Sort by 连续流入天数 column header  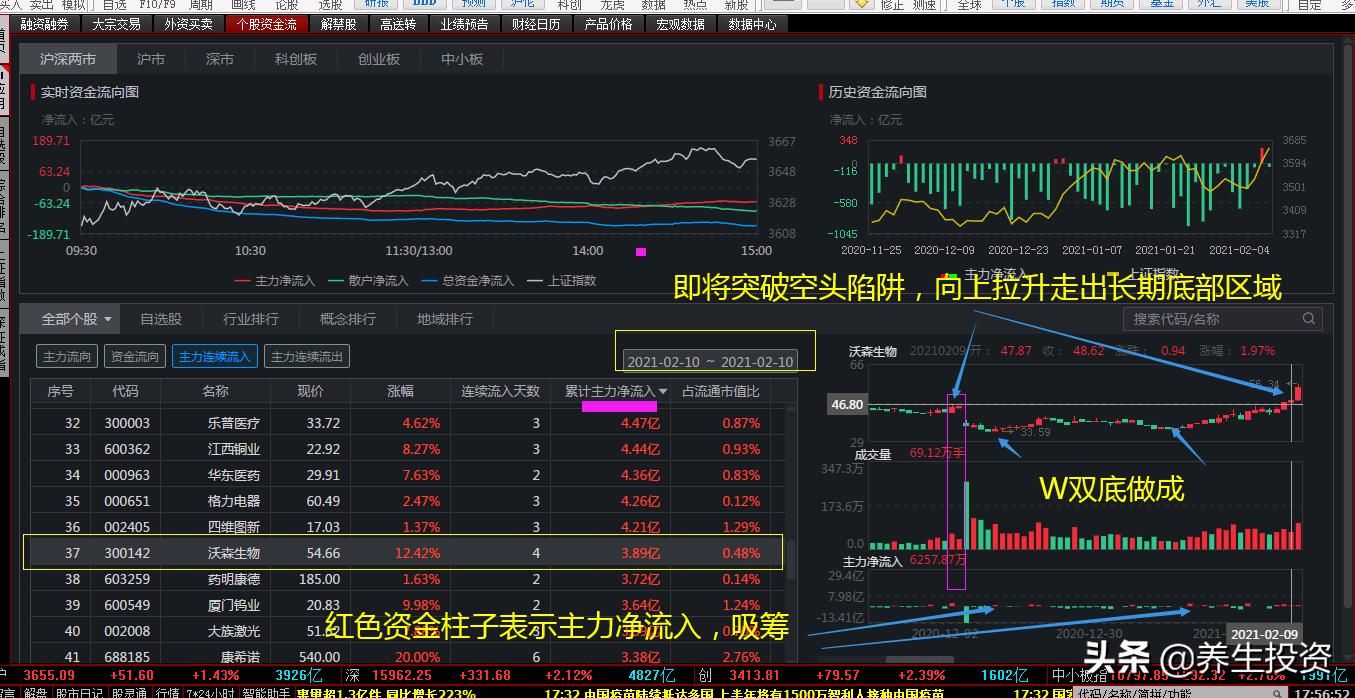(x=500, y=391)
